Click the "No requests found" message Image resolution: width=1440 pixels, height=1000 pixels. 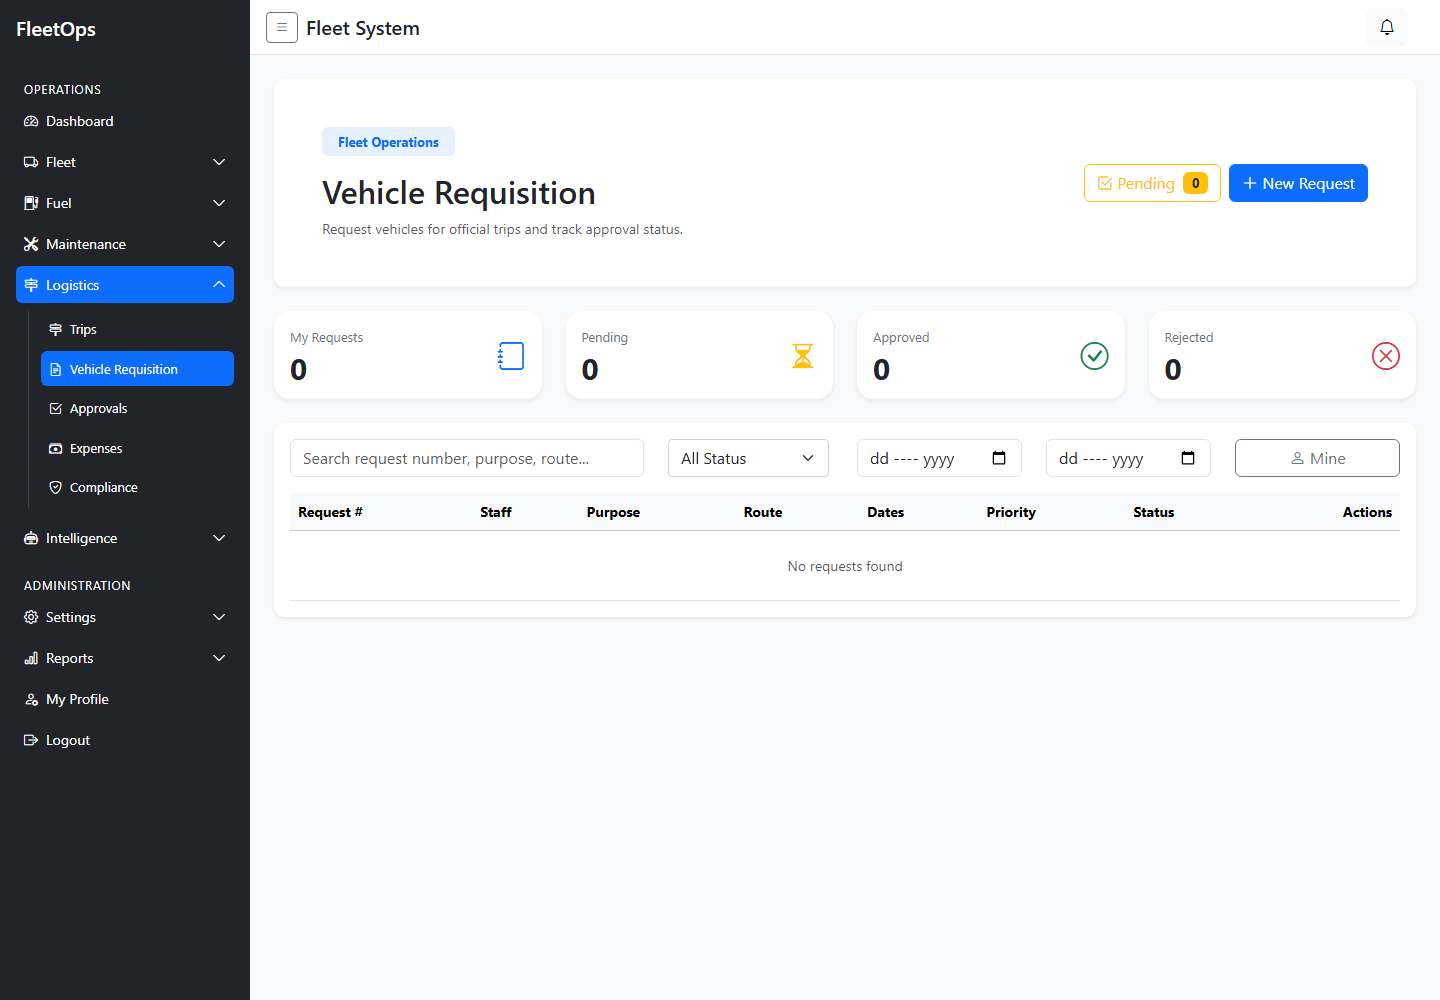(x=845, y=566)
